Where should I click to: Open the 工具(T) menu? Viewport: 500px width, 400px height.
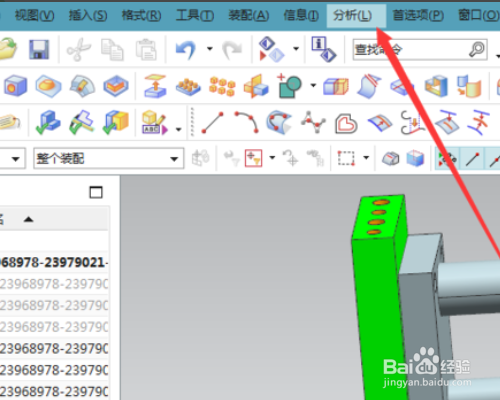195,15
